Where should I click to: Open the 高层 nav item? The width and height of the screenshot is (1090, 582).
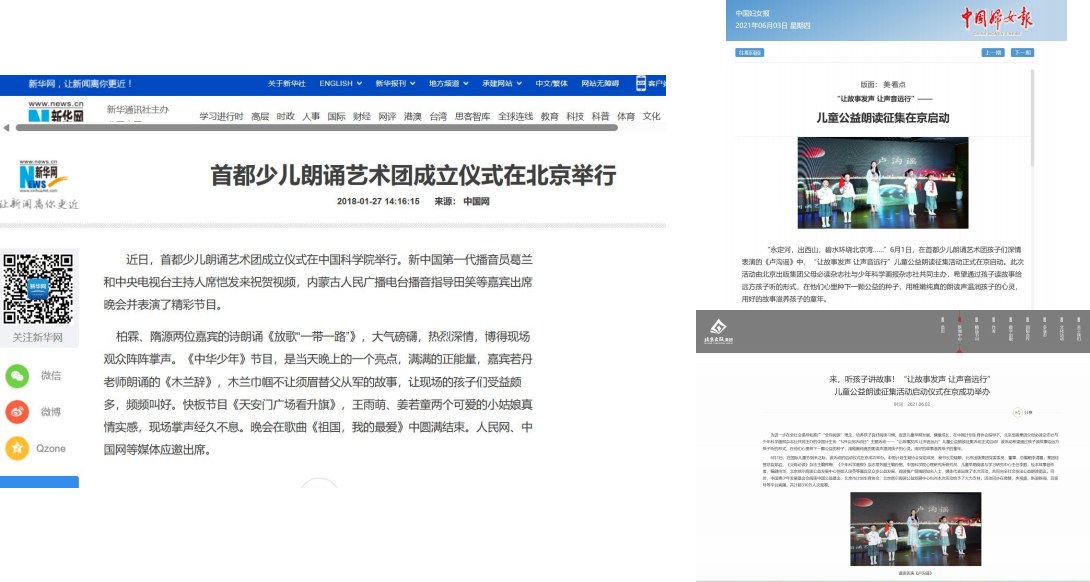(x=260, y=116)
